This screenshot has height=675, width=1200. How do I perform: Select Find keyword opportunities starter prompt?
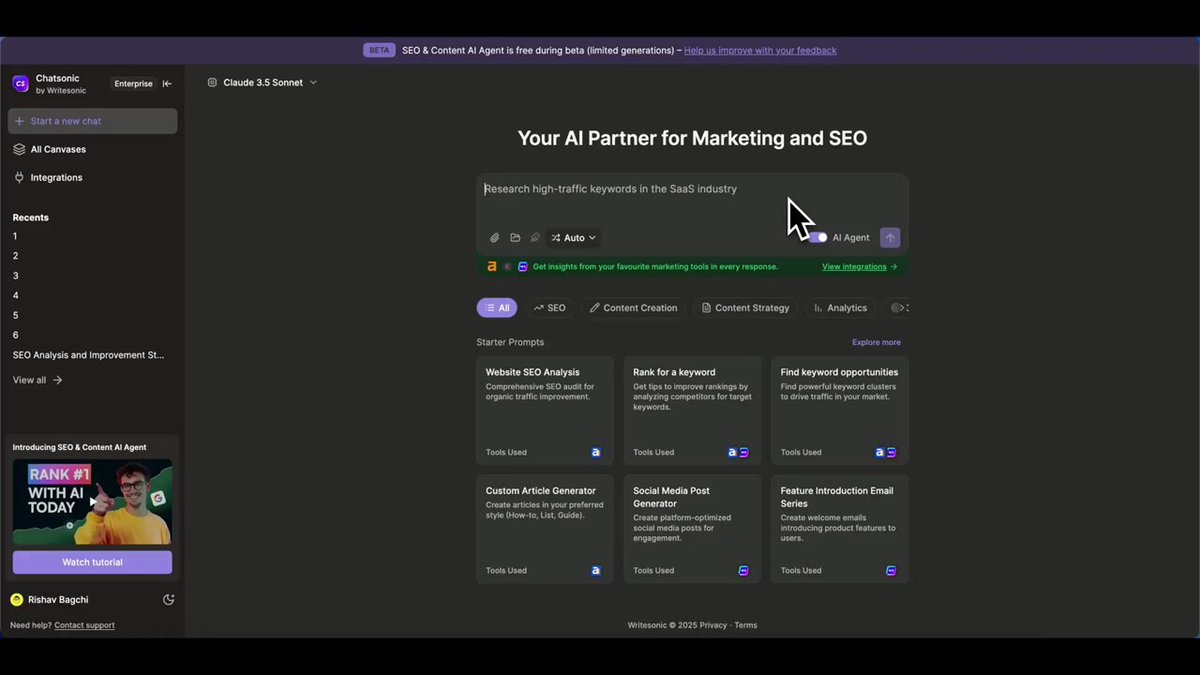840,410
